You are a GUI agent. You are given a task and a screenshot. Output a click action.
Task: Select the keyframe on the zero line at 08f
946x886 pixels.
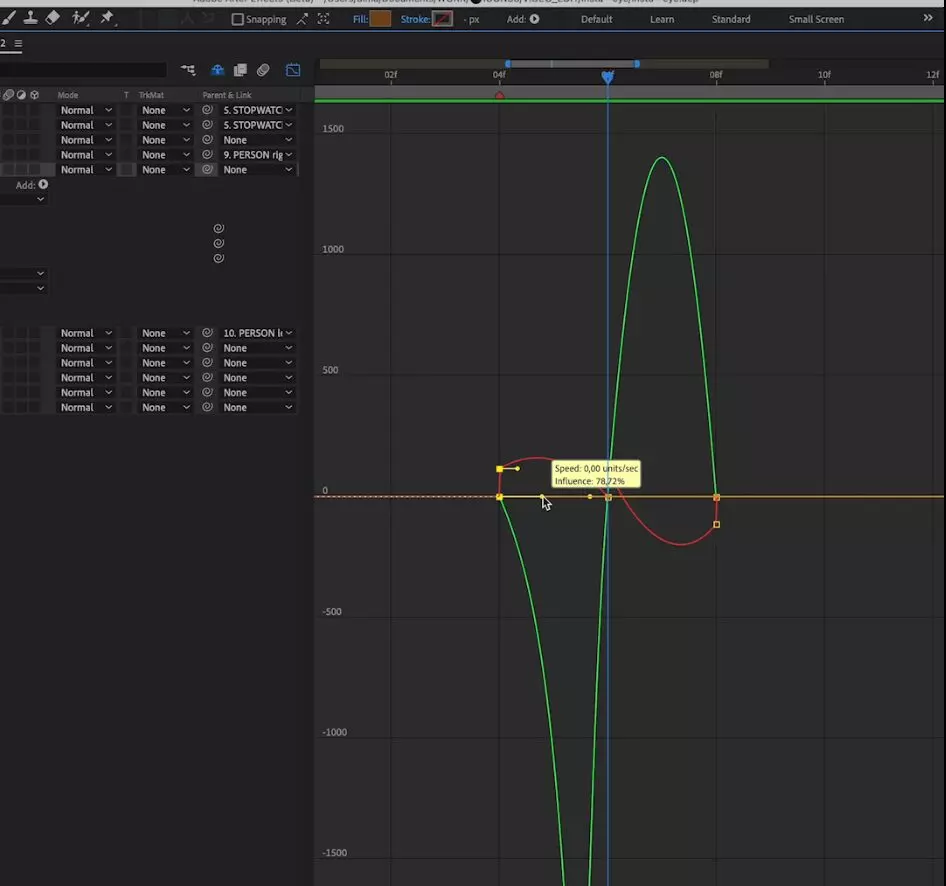[x=716, y=498]
